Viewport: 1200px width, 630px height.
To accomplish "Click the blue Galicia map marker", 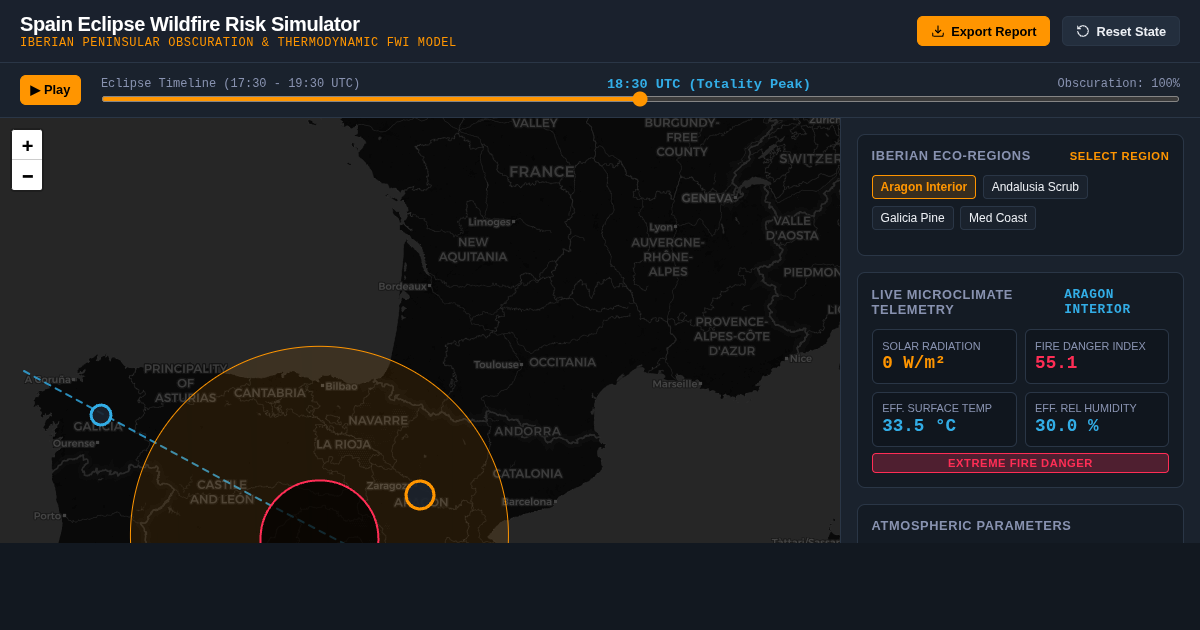I will 101,415.
